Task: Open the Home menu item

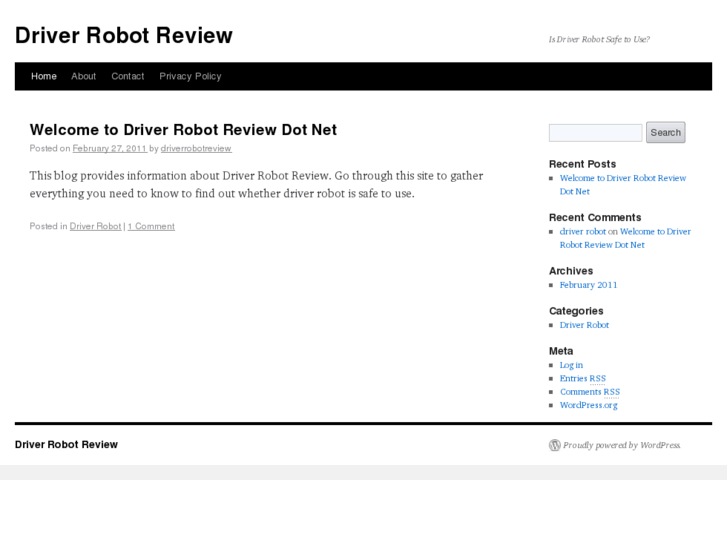Action: click(x=44, y=76)
